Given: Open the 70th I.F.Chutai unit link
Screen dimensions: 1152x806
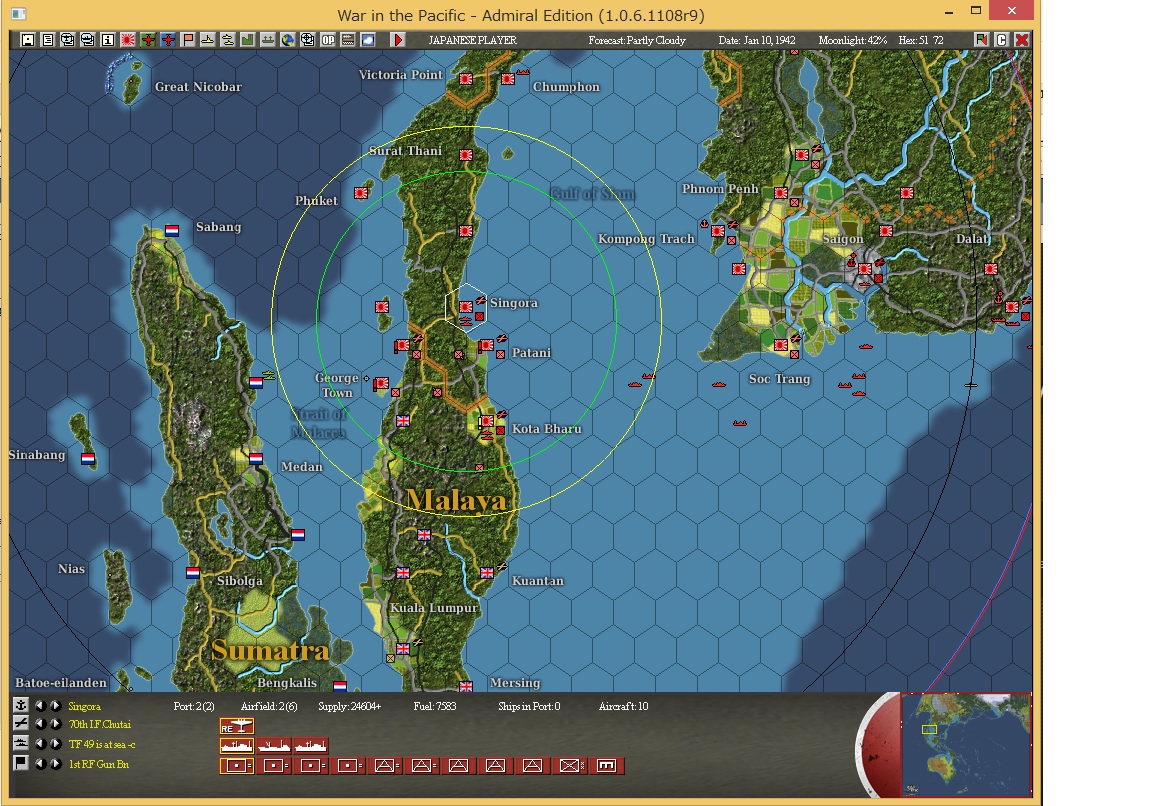Looking at the screenshot, I should tap(100, 724).
